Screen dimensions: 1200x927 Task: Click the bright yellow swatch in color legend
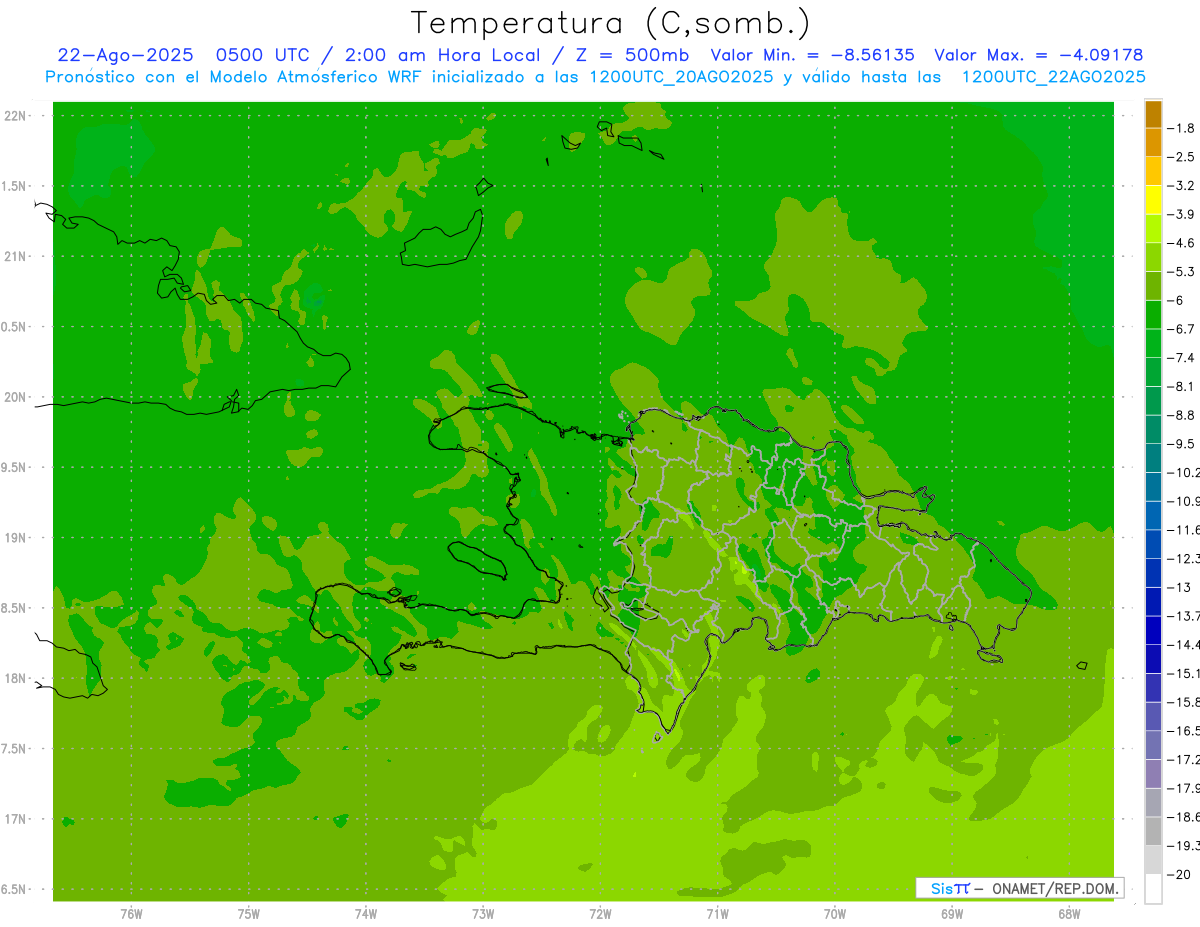tap(1153, 200)
